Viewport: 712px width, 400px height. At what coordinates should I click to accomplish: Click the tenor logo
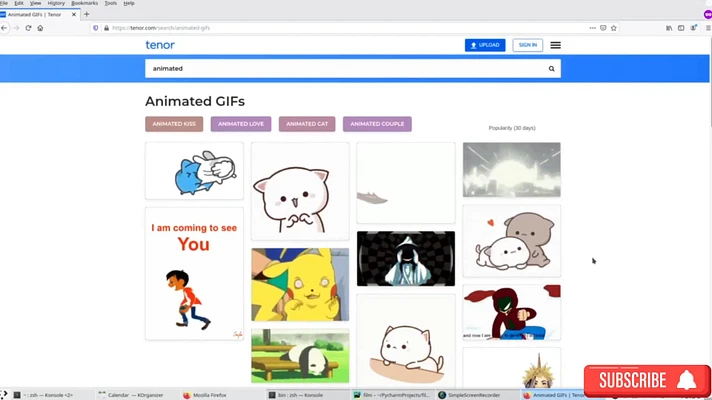tap(160, 45)
